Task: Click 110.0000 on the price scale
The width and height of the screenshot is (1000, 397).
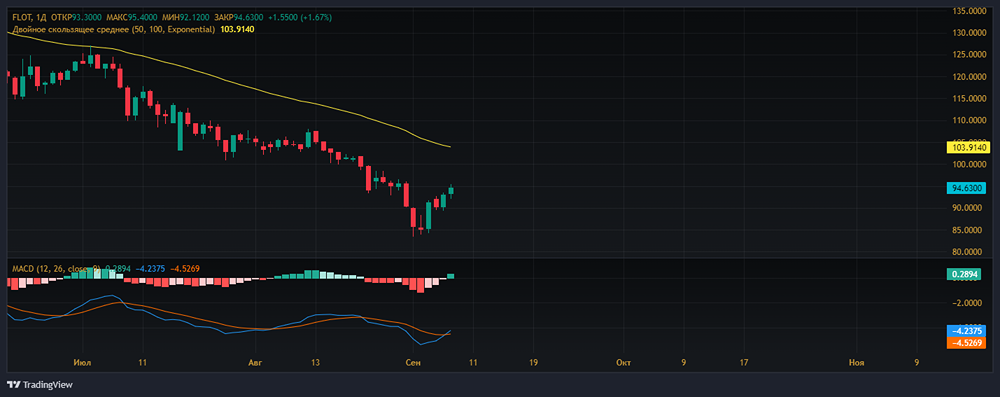Action: [x=968, y=121]
